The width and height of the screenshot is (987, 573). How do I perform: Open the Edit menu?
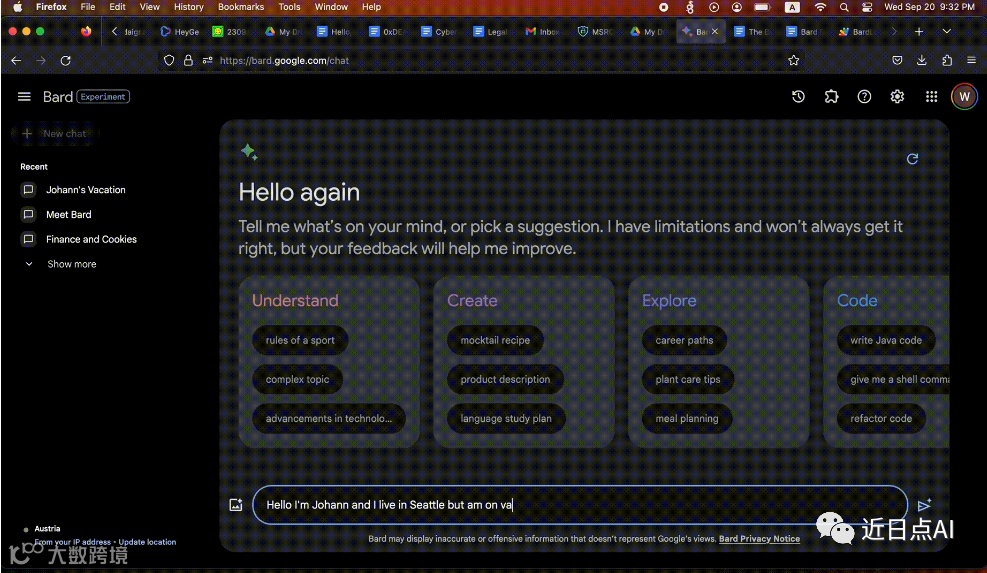[x=117, y=7]
